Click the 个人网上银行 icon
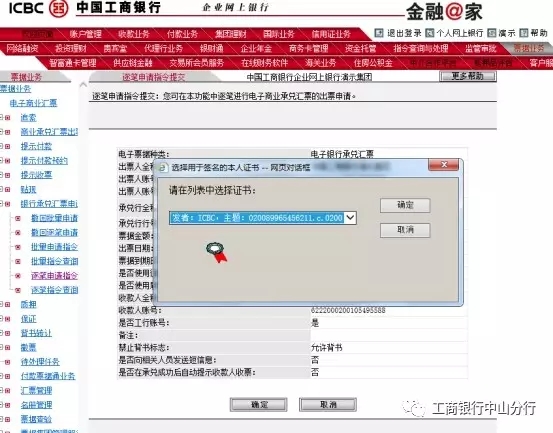The width and height of the screenshot is (553, 433). pyautogui.click(x=430, y=33)
